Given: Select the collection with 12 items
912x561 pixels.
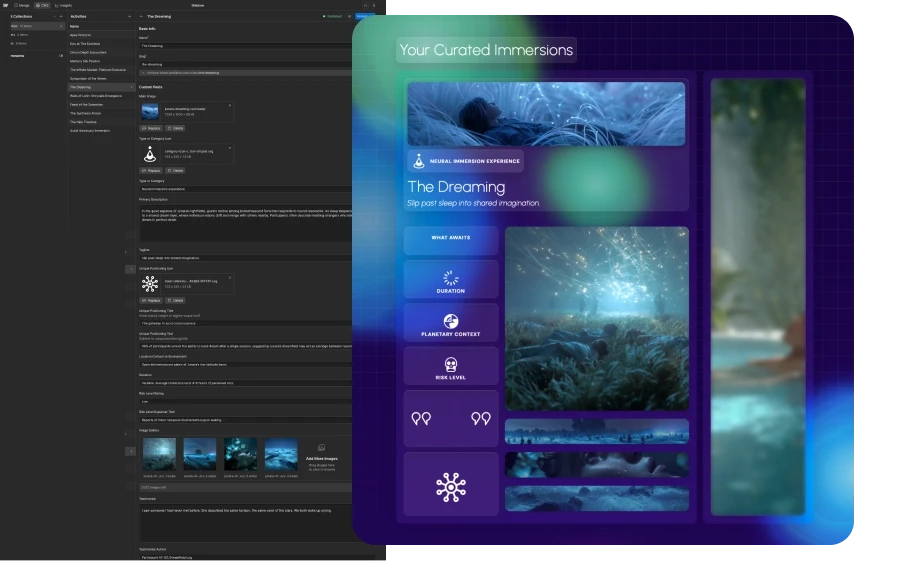Looking at the screenshot, I should [37, 26].
